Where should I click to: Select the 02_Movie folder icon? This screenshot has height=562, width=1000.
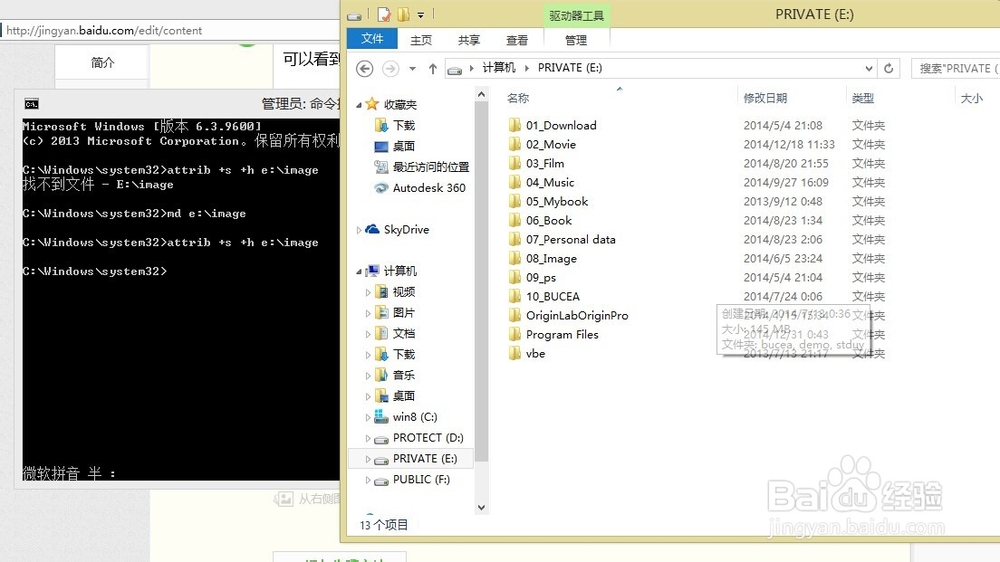click(x=515, y=144)
